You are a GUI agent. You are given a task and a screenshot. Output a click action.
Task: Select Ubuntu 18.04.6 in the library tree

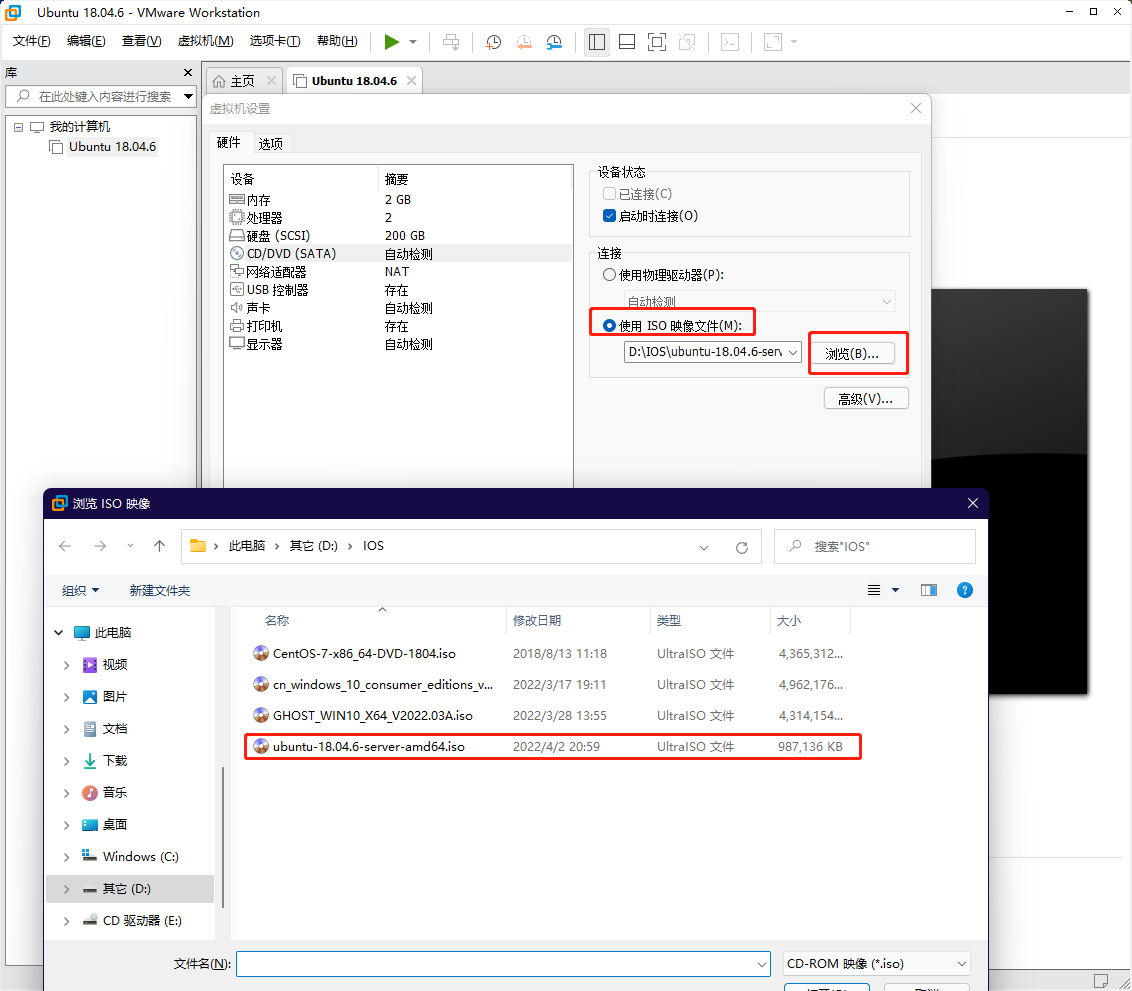click(112, 147)
